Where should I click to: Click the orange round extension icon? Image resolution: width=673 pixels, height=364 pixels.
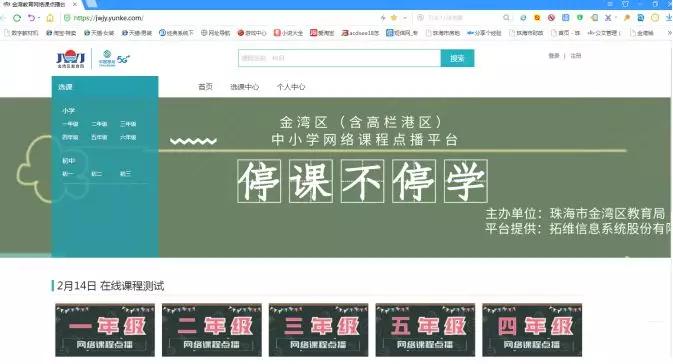pyautogui.click(x=537, y=18)
